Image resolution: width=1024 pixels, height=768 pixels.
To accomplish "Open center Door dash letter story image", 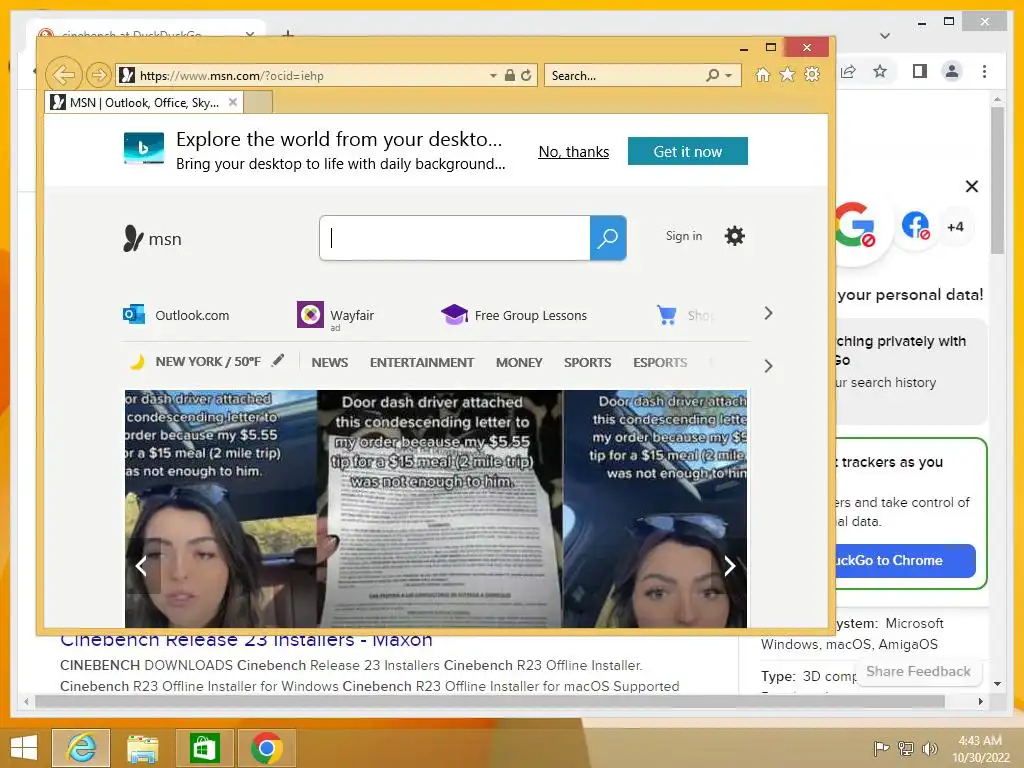I will pyautogui.click(x=440, y=509).
